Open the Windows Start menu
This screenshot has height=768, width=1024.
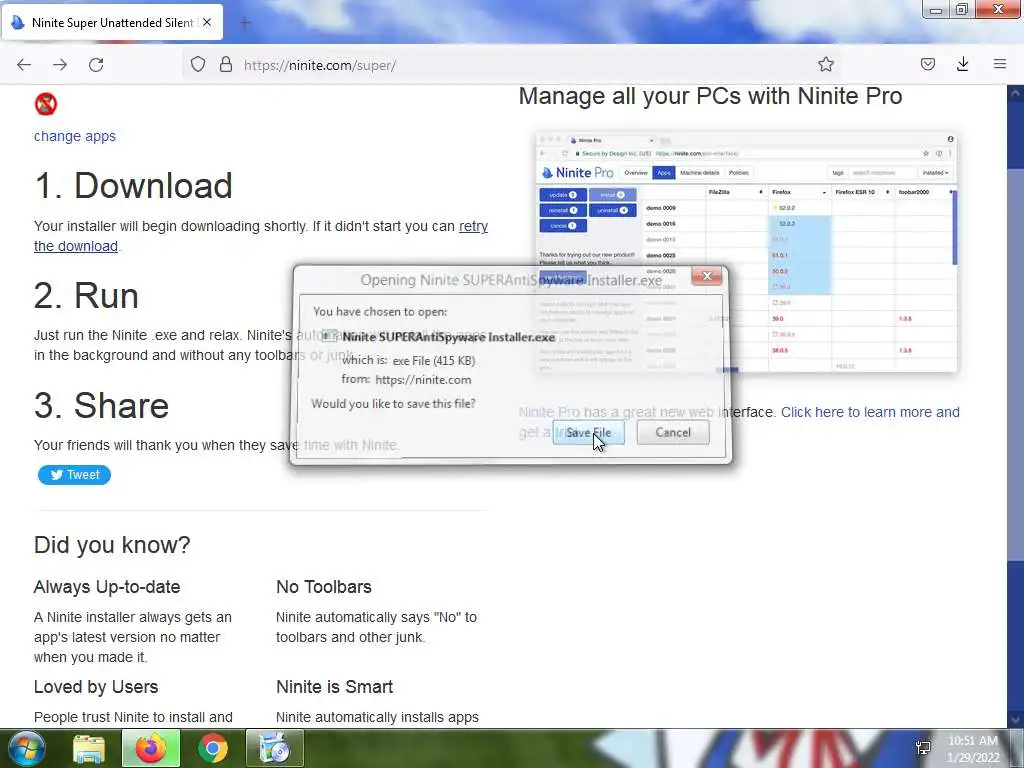[25, 748]
